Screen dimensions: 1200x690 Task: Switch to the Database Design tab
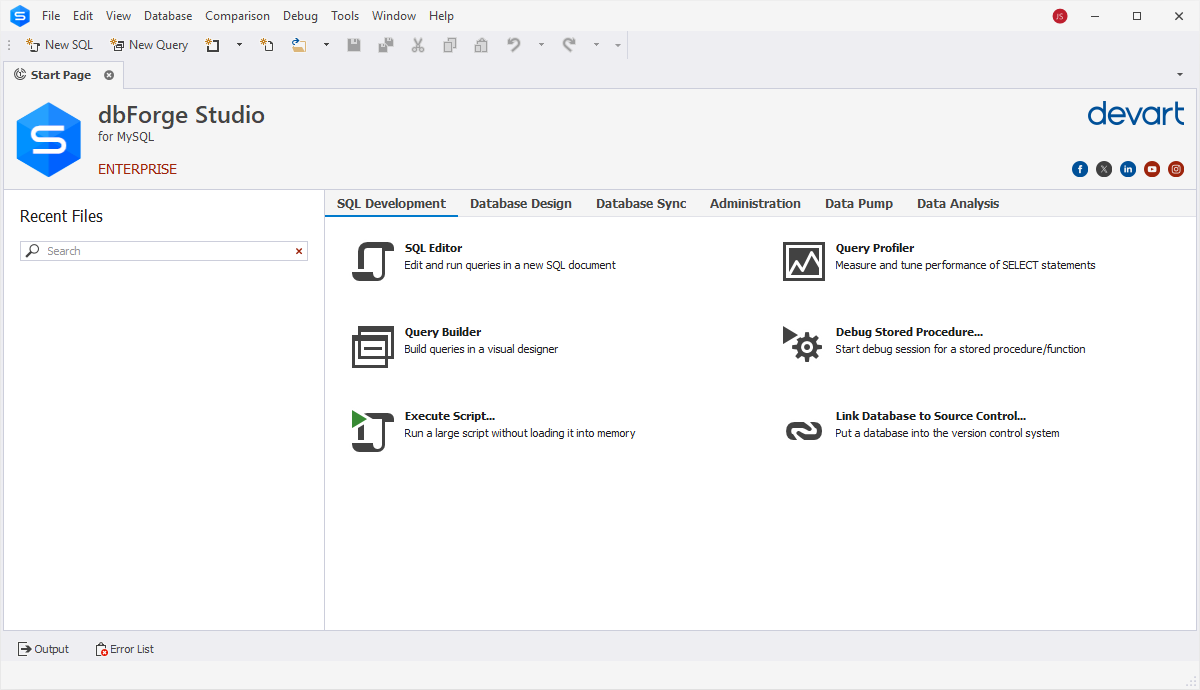pyautogui.click(x=521, y=203)
